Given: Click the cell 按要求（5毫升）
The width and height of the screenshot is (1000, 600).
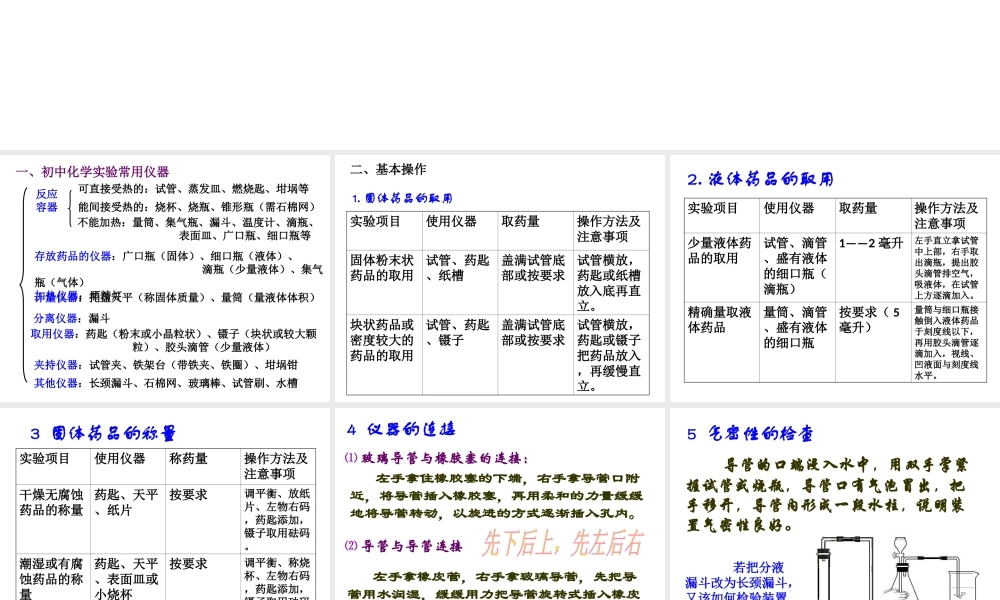Looking at the screenshot, I should [x=872, y=342].
